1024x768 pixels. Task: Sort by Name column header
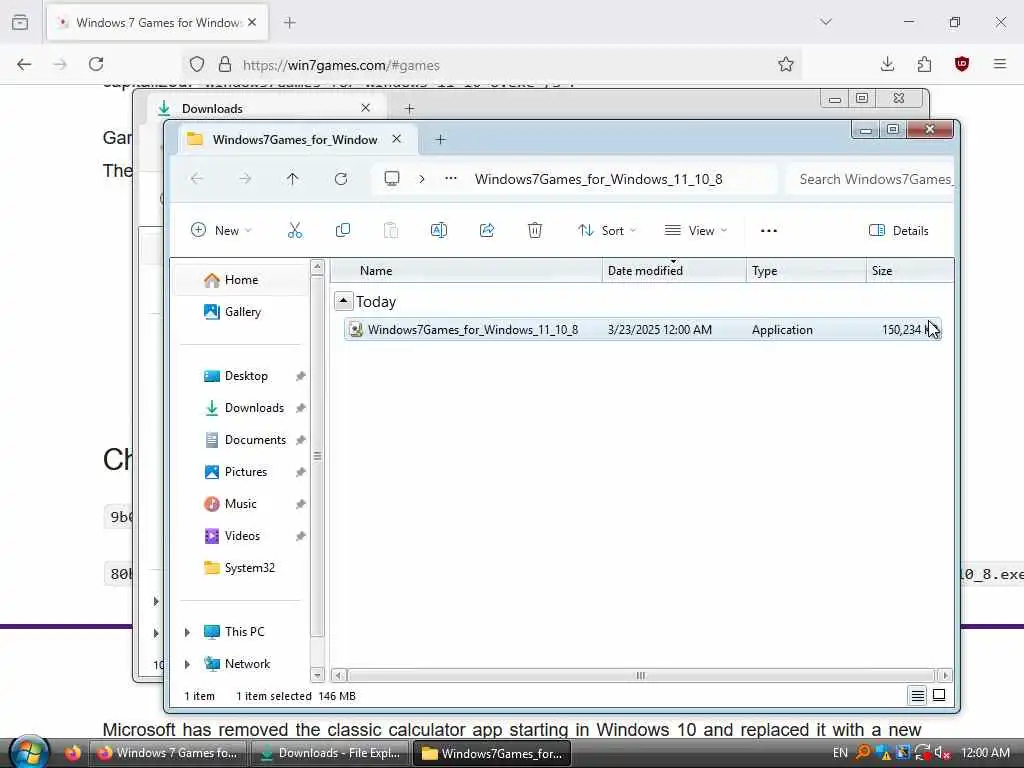[x=466, y=270]
